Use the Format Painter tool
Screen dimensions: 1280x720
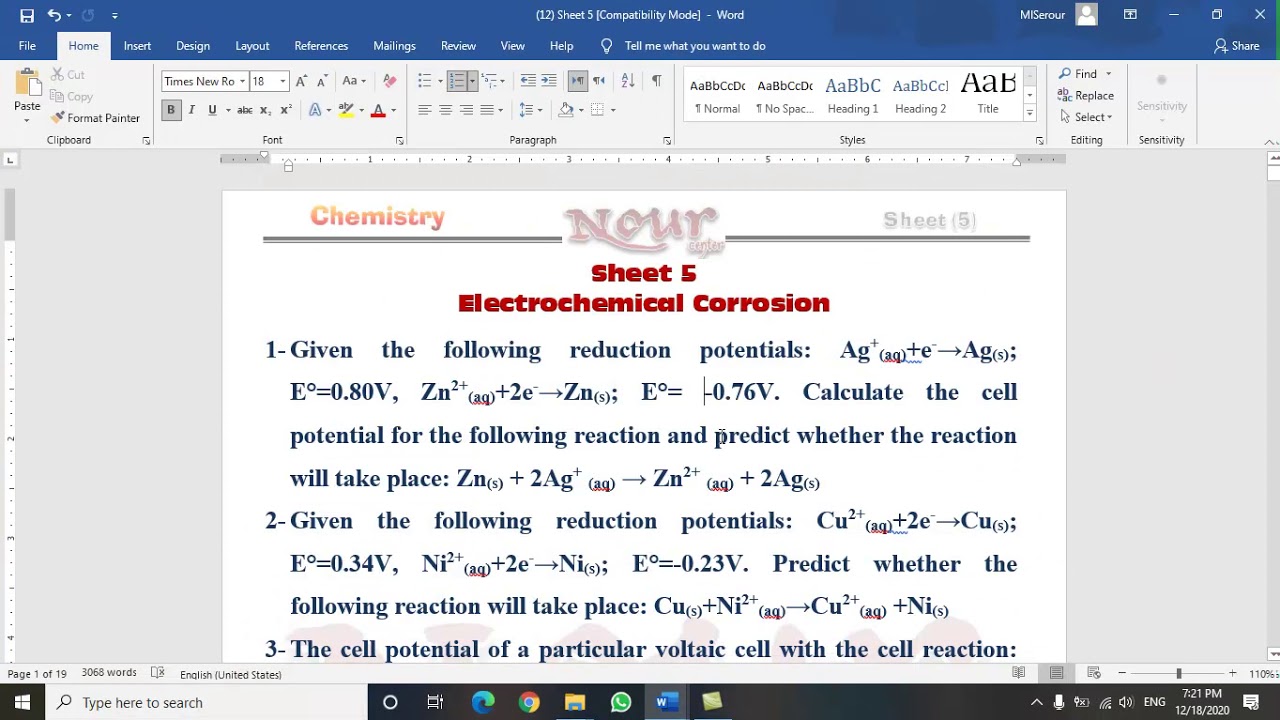(x=96, y=118)
